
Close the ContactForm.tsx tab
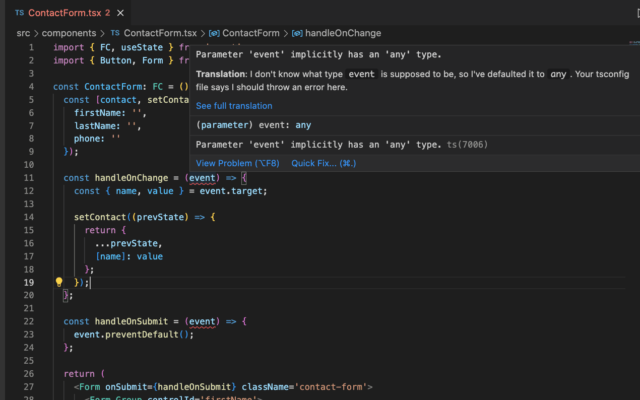[120, 13]
